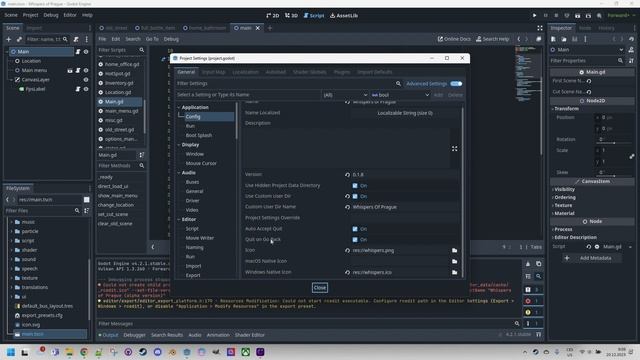The height and width of the screenshot is (360, 640).
Task: Open the script editor File menu
Action: pos(102,39)
